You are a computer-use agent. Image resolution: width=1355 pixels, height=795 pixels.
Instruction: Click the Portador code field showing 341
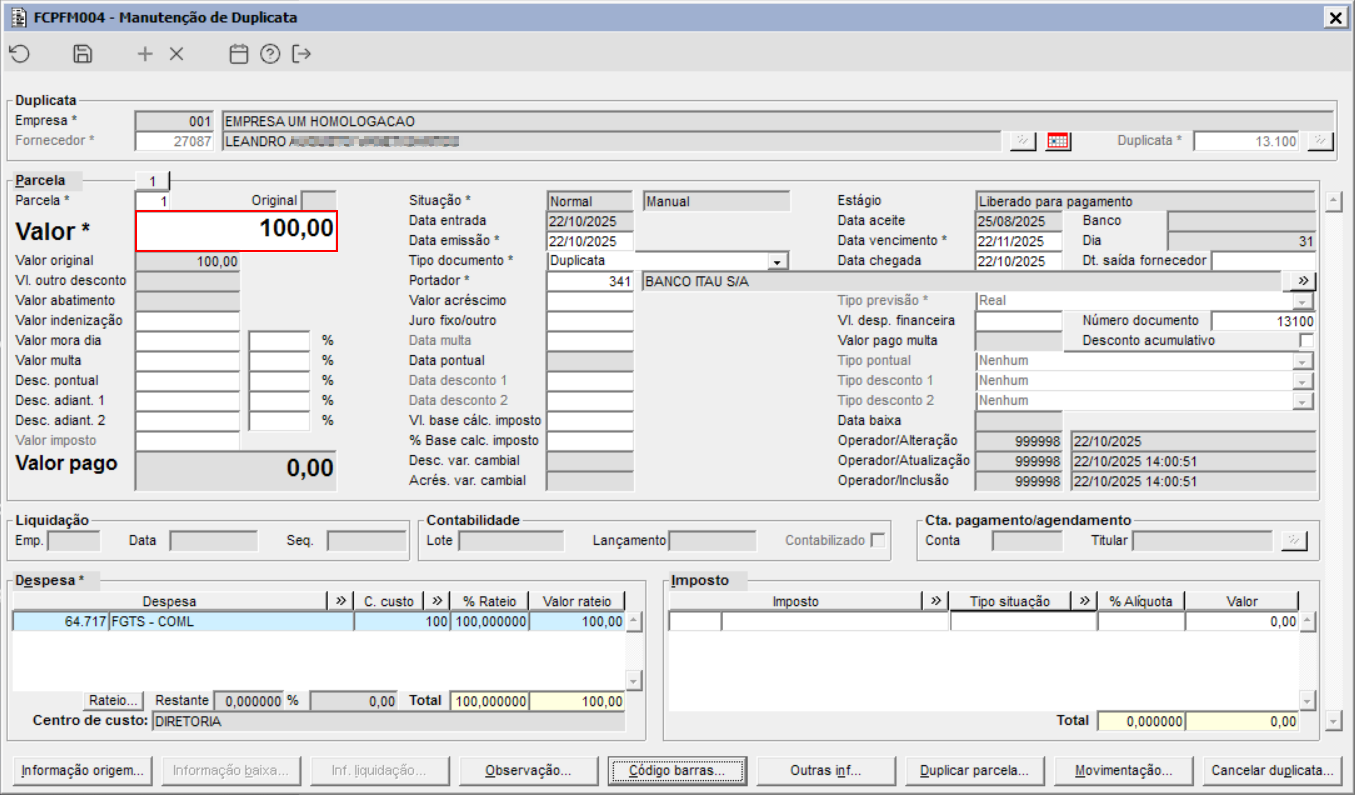(x=590, y=281)
